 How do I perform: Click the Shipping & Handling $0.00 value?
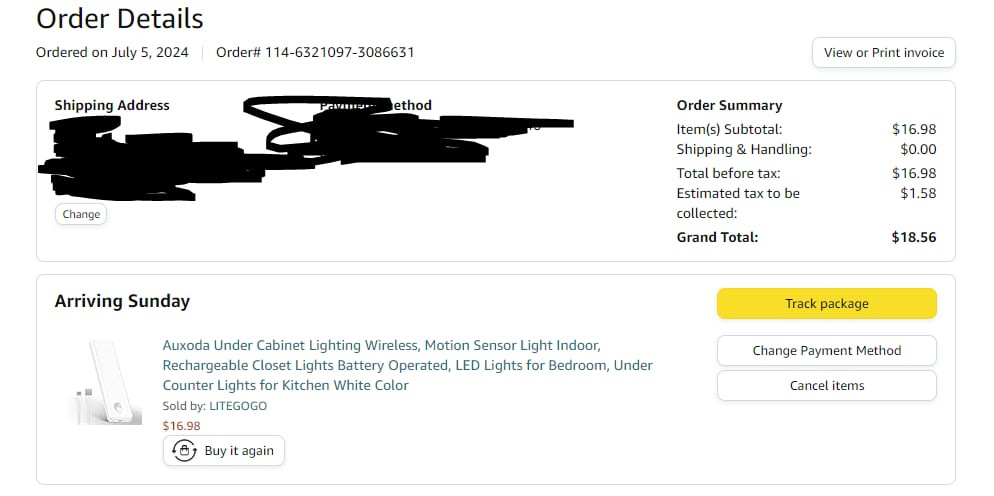coord(919,150)
